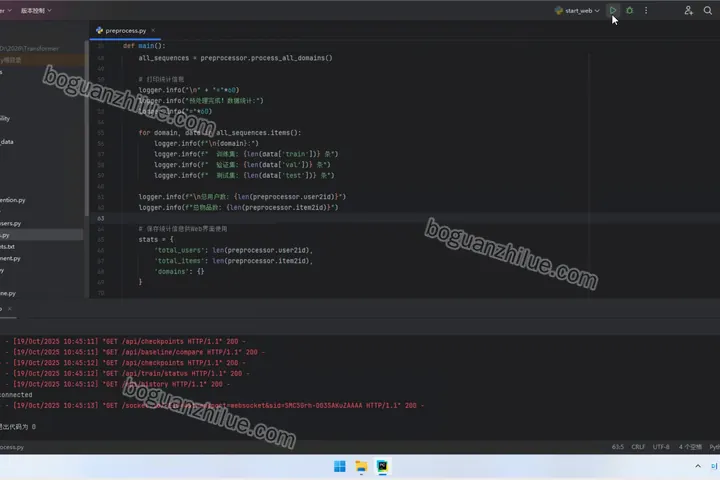The height and width of the screenshot is (480, 720).
Task: Open the file ending in sers.py in the project tree
Action: coord(11,223)
